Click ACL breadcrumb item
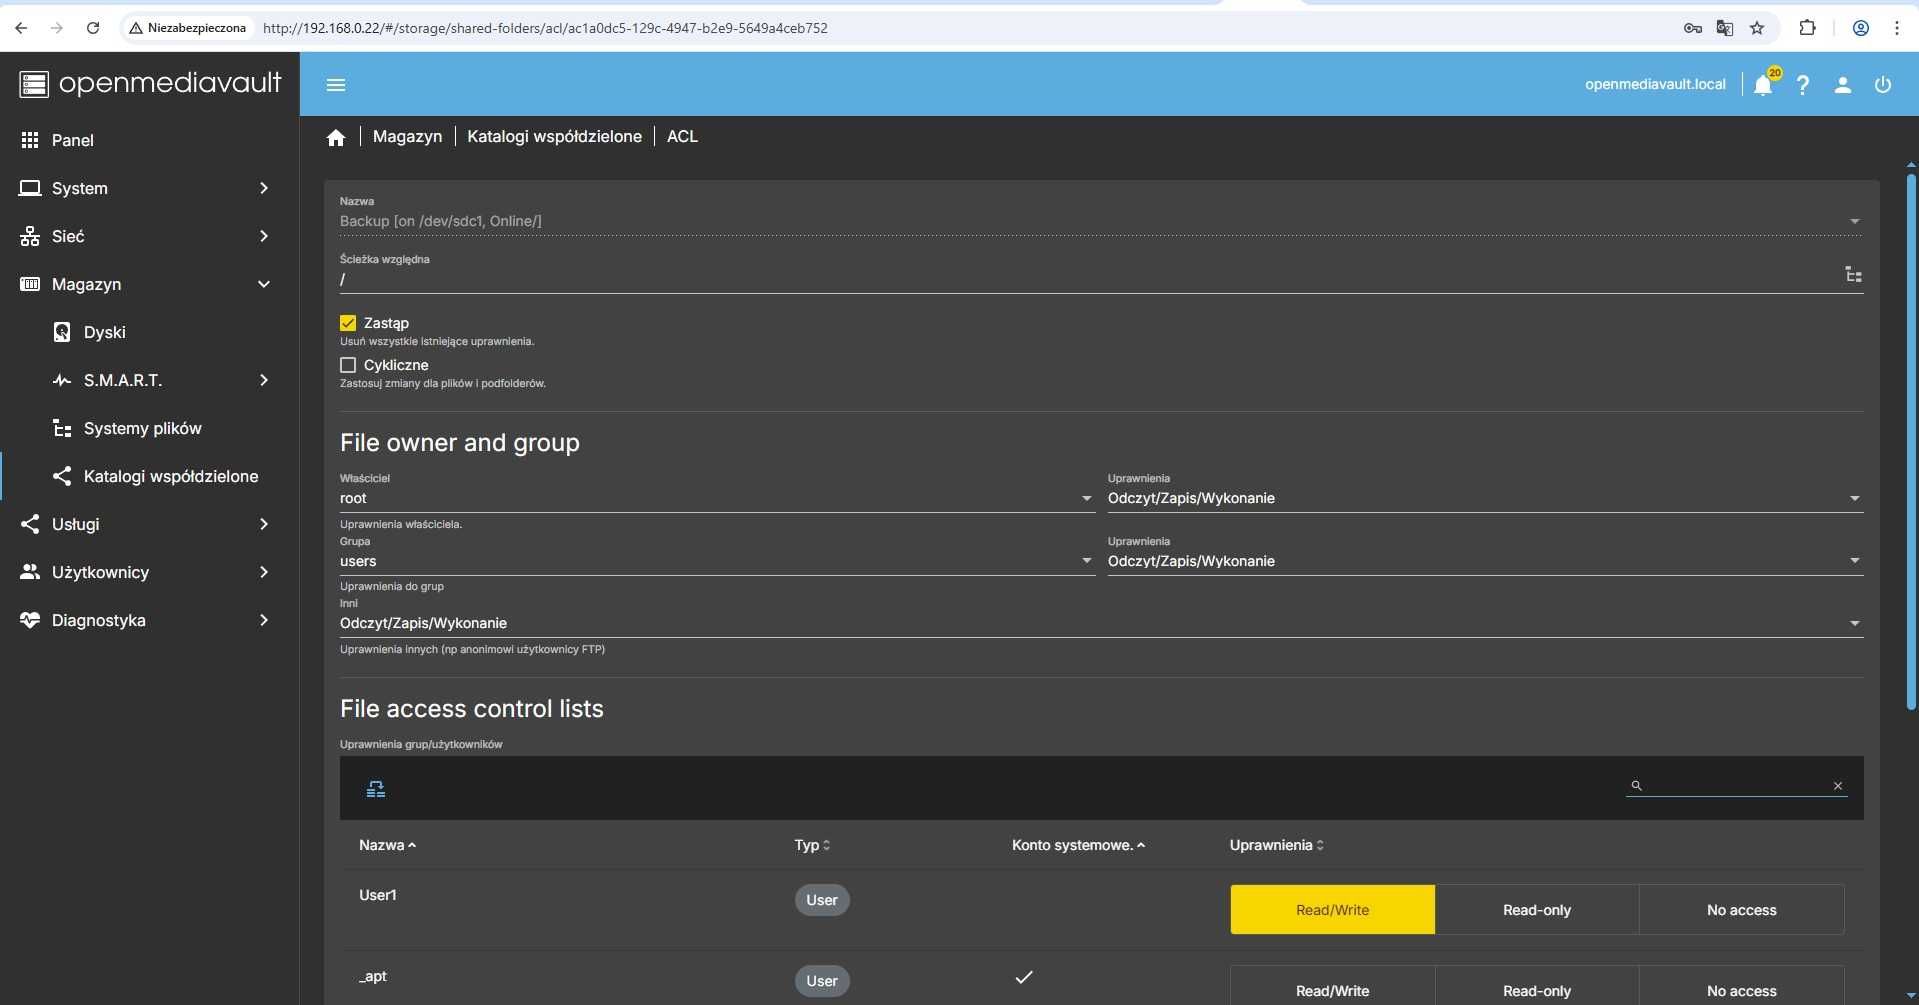This screenshot has width=1919, height=1005. 682,137
